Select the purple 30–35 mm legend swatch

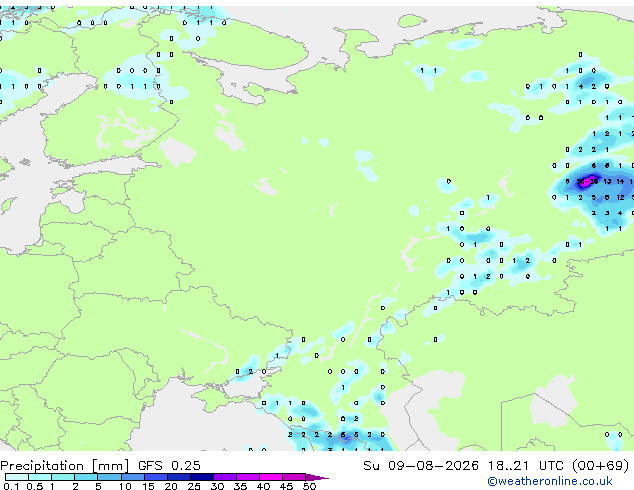point(224,477)
